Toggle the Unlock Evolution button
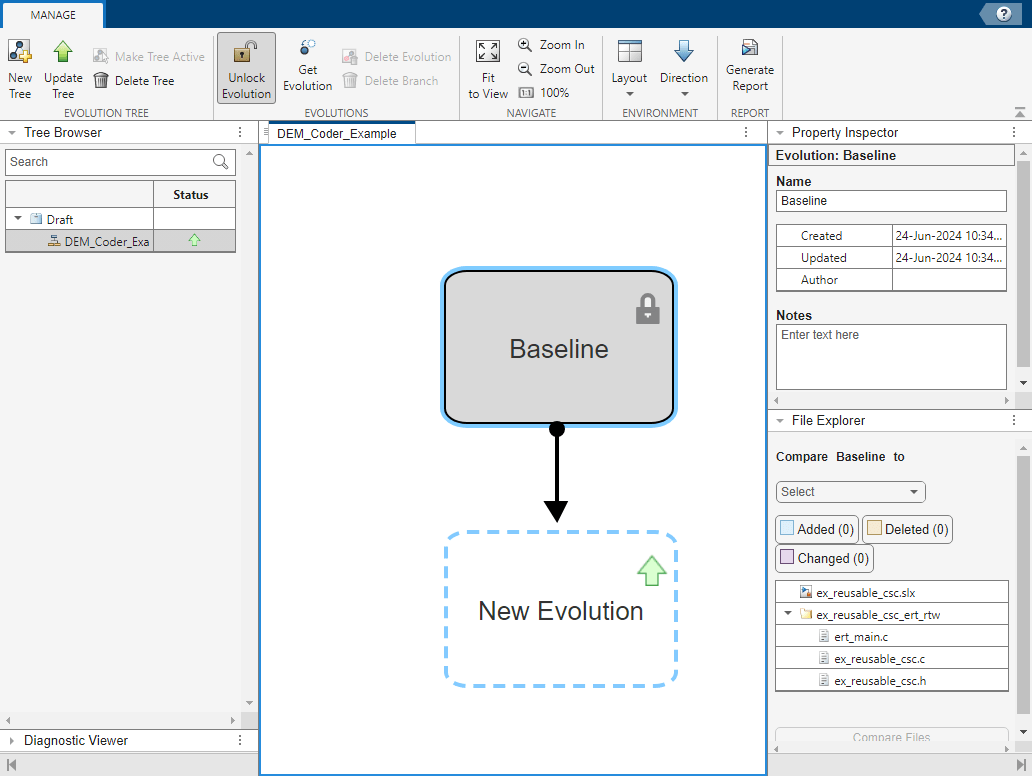This screenshot has width=1032, height=776. tap(246, 69)
